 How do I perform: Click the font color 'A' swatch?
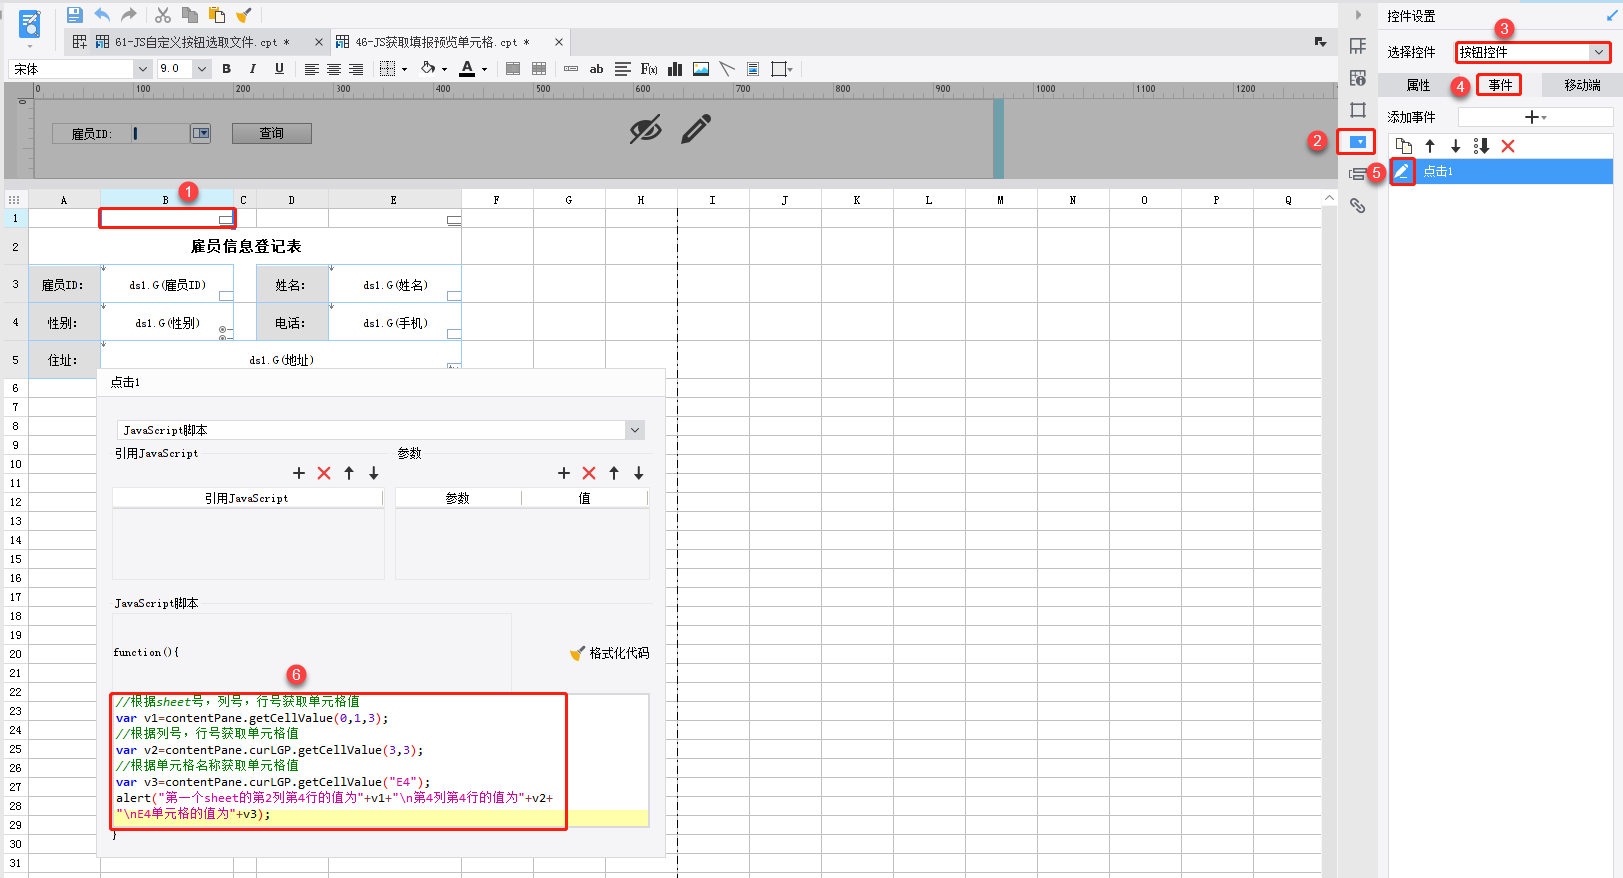[x=467, y=69]
